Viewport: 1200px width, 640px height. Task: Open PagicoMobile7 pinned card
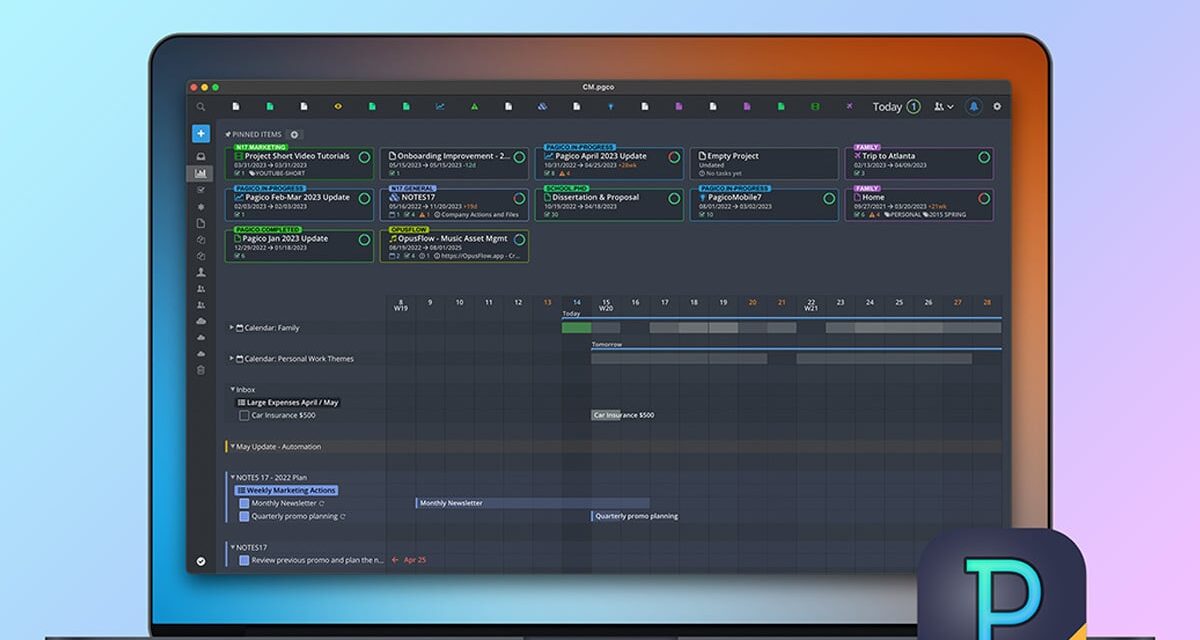point(764,205)
